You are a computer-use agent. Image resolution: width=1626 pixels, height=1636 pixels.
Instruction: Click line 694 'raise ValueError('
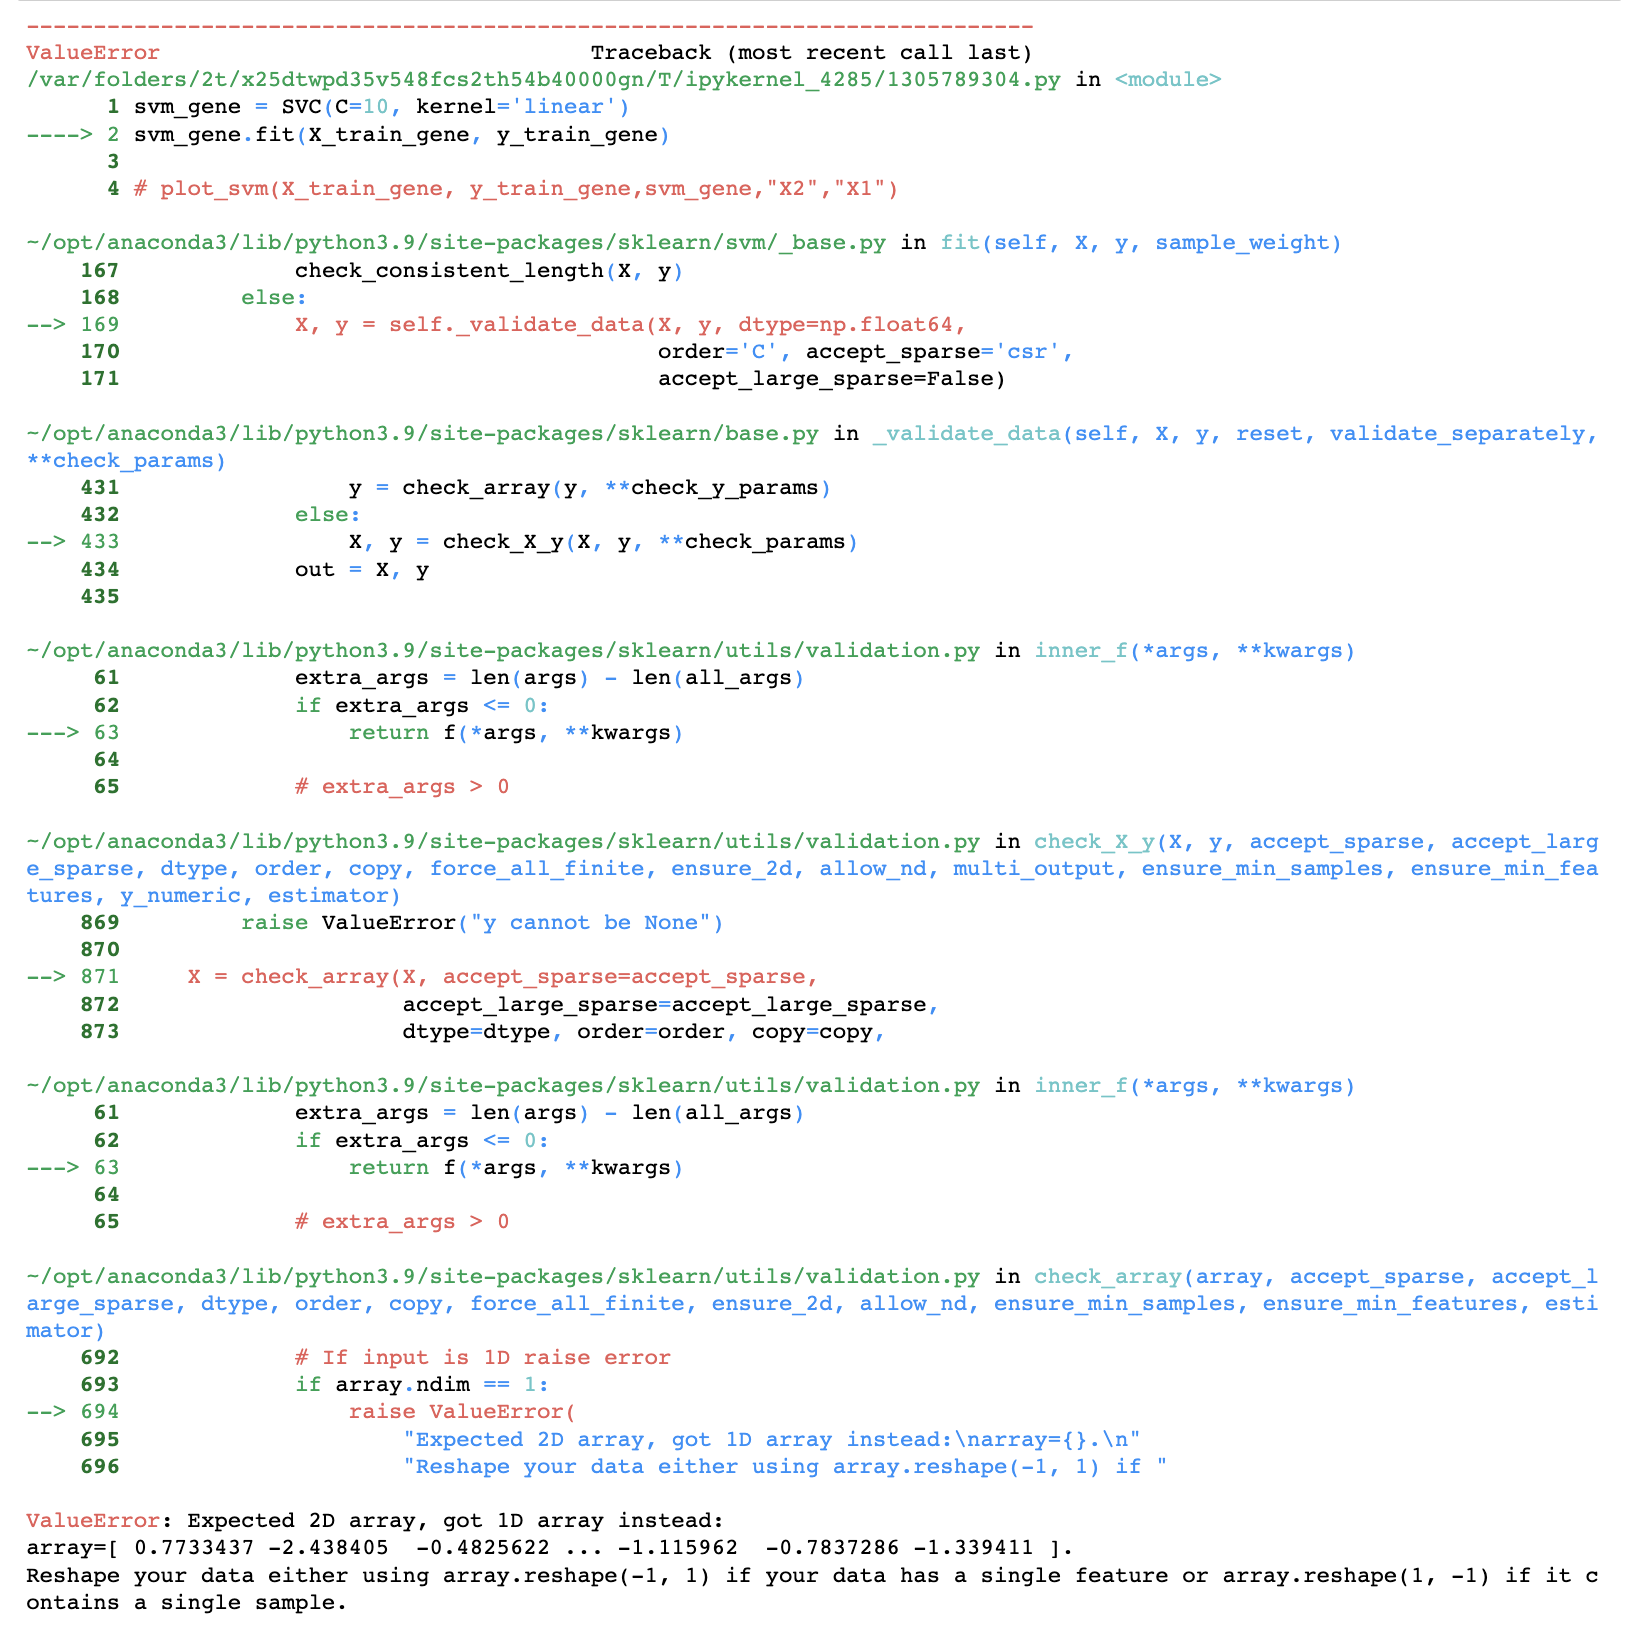[x=462, y=1412]
